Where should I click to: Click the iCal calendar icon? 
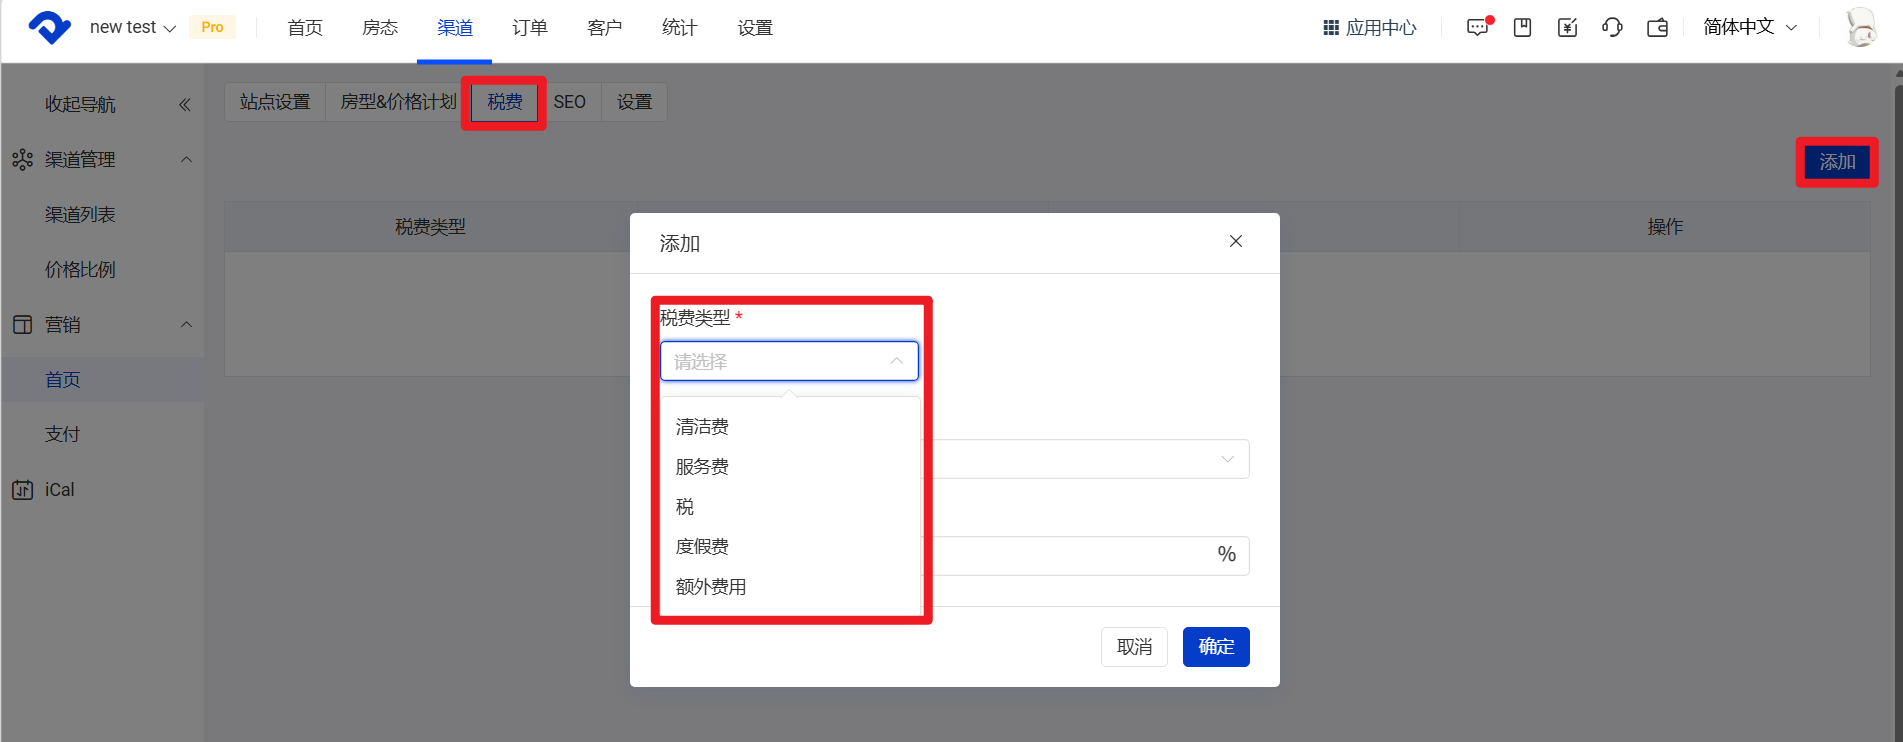tap(22, 490)
